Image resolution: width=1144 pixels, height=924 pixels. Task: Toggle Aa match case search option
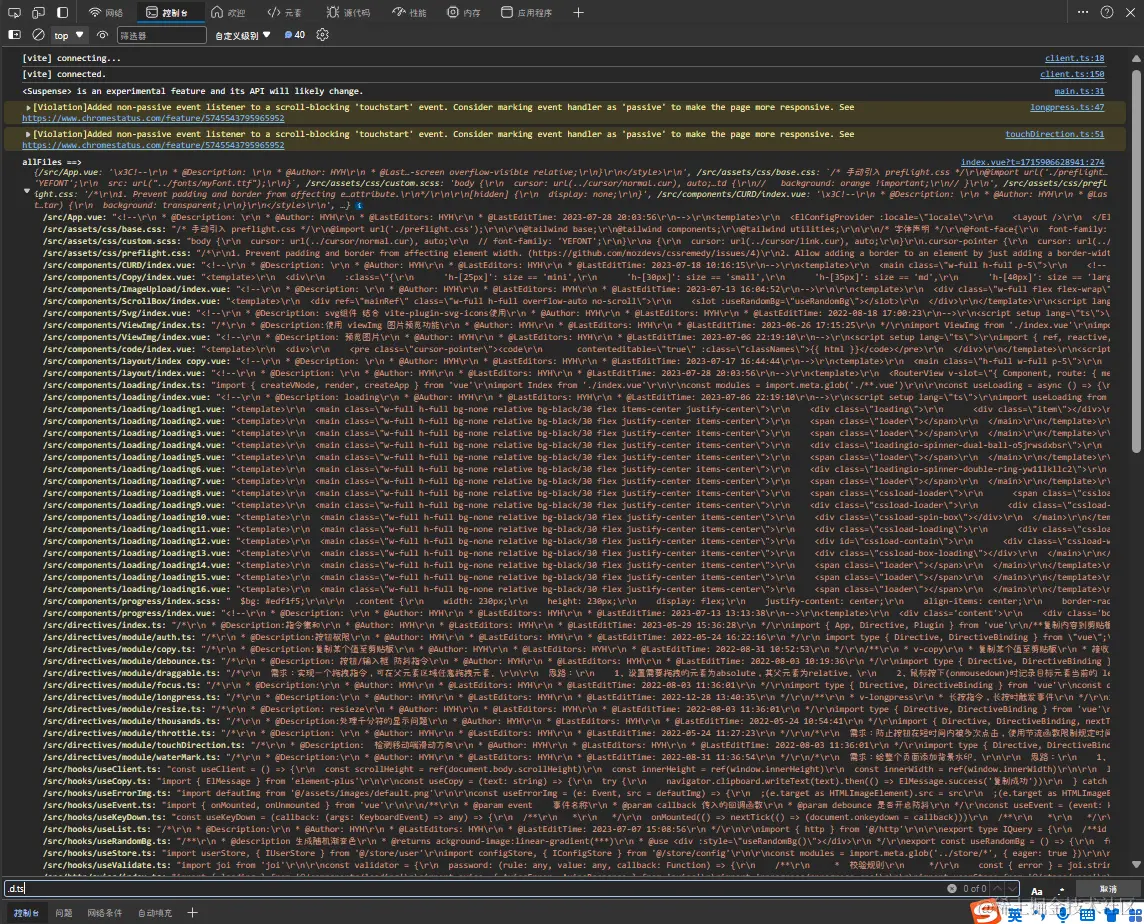click(x=1037, y=890)
